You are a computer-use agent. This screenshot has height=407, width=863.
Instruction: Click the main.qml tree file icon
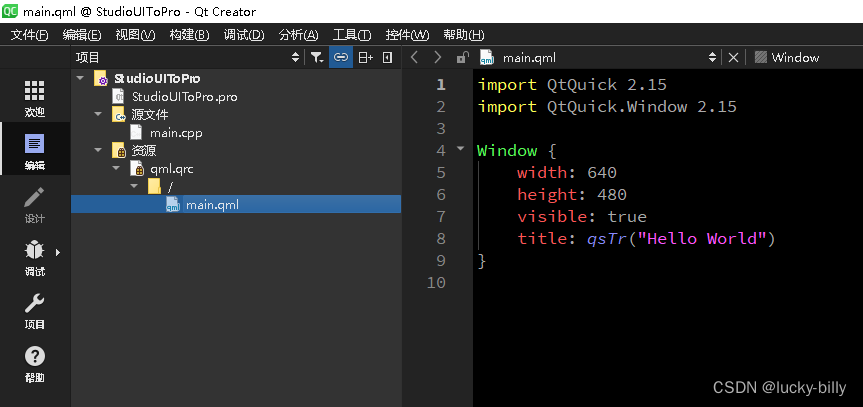click(173, 205)
